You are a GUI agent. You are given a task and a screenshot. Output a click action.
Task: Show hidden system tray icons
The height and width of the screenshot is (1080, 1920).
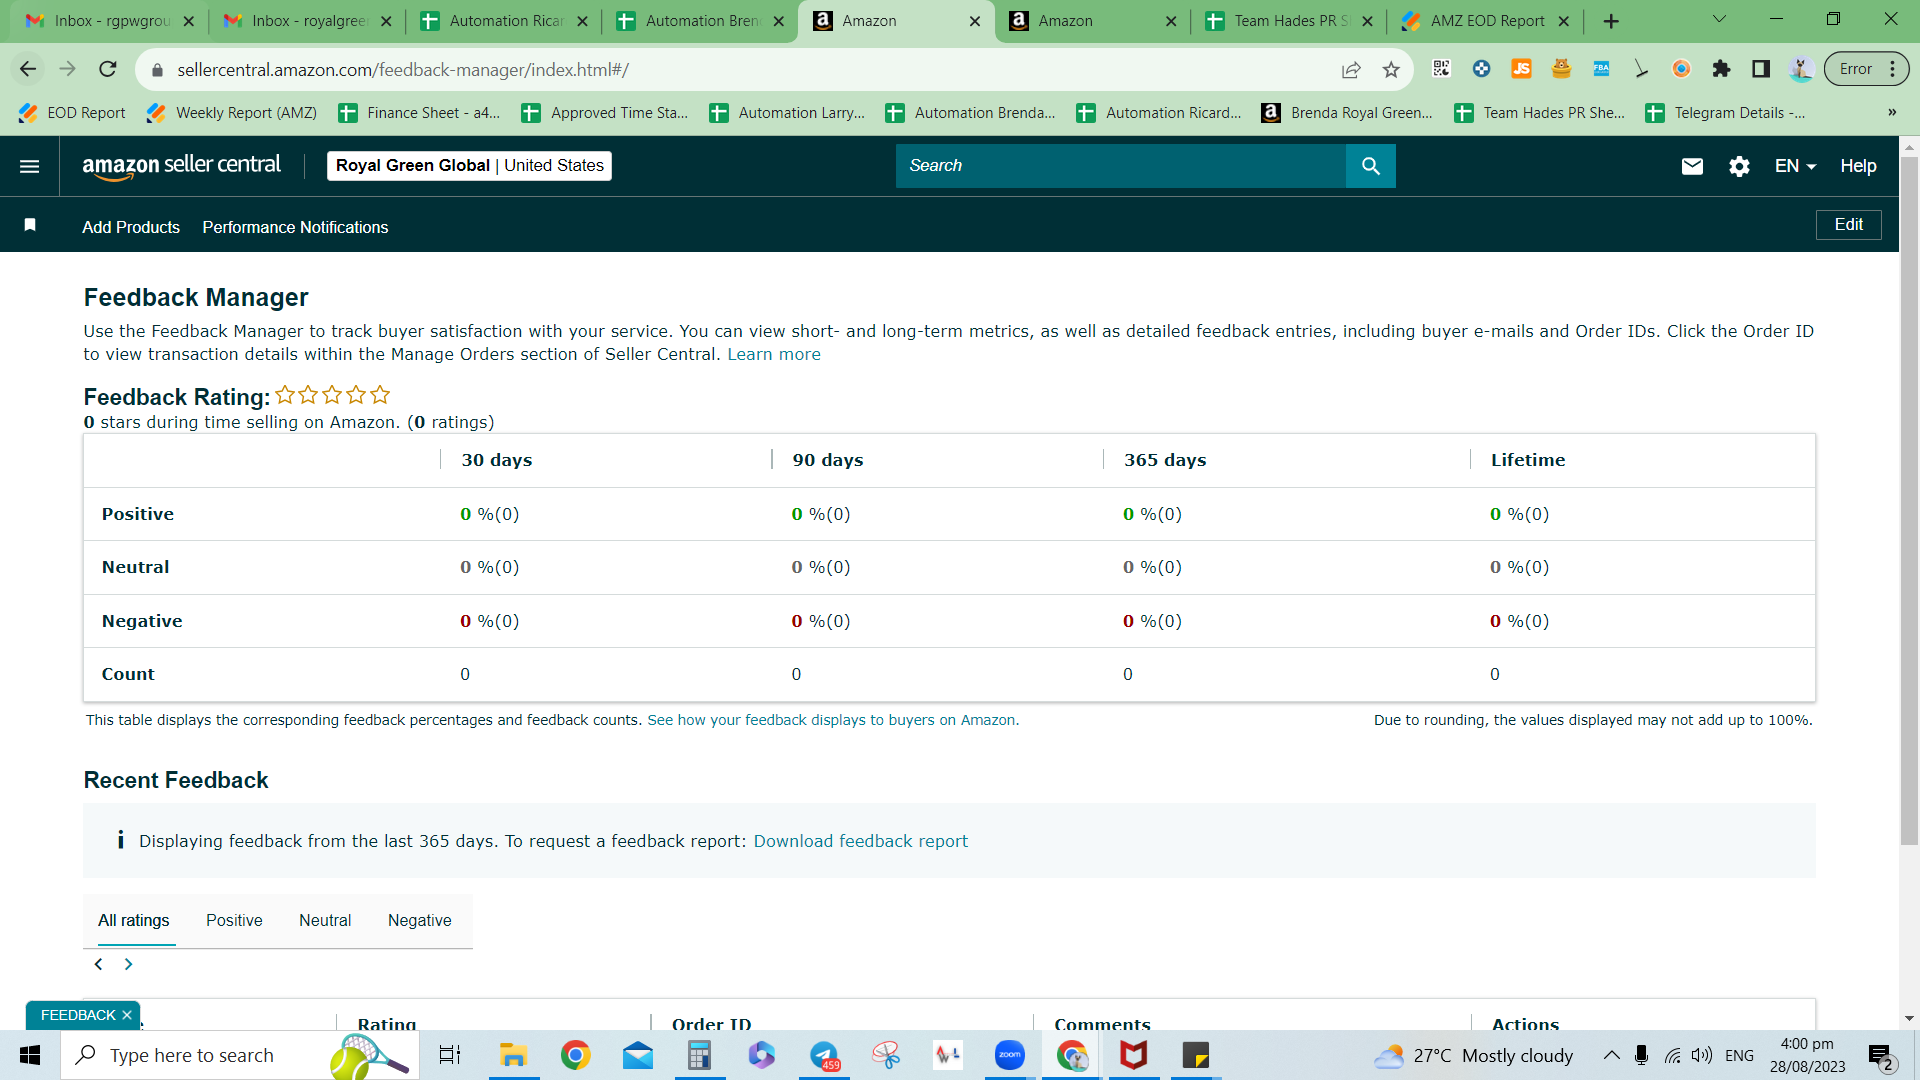tap(1611, 1055)
